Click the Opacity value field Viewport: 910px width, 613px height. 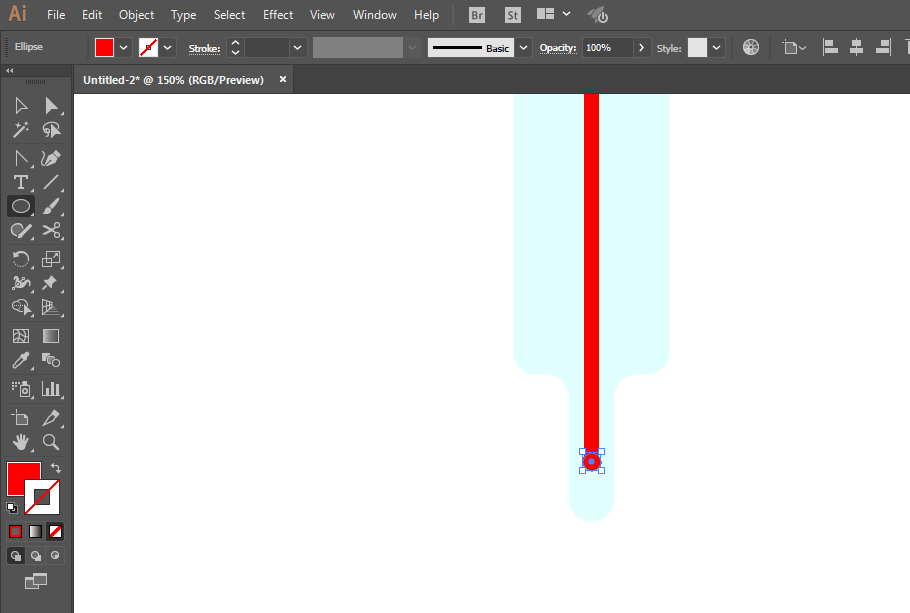608,48
